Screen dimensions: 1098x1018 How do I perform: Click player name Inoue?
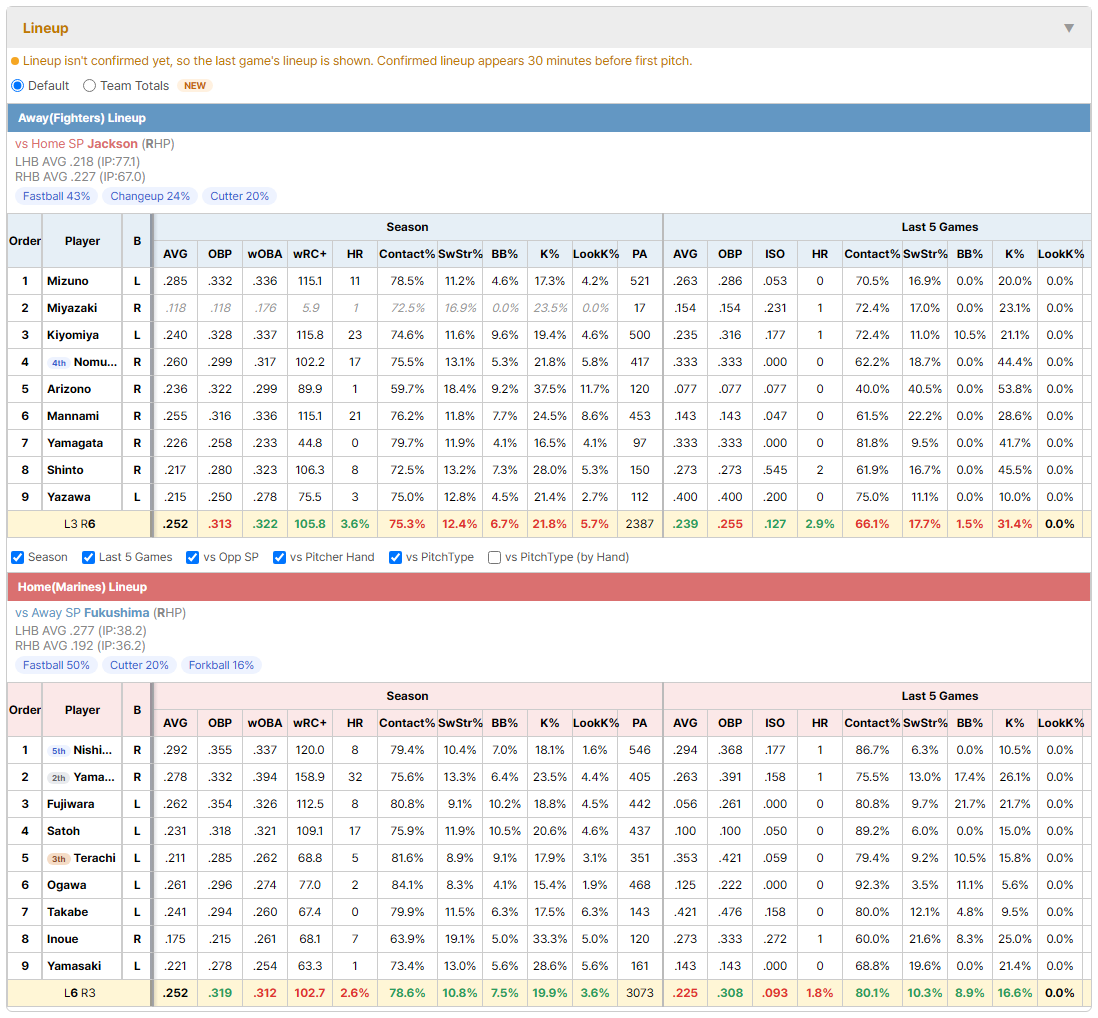[x=63, y=939]
